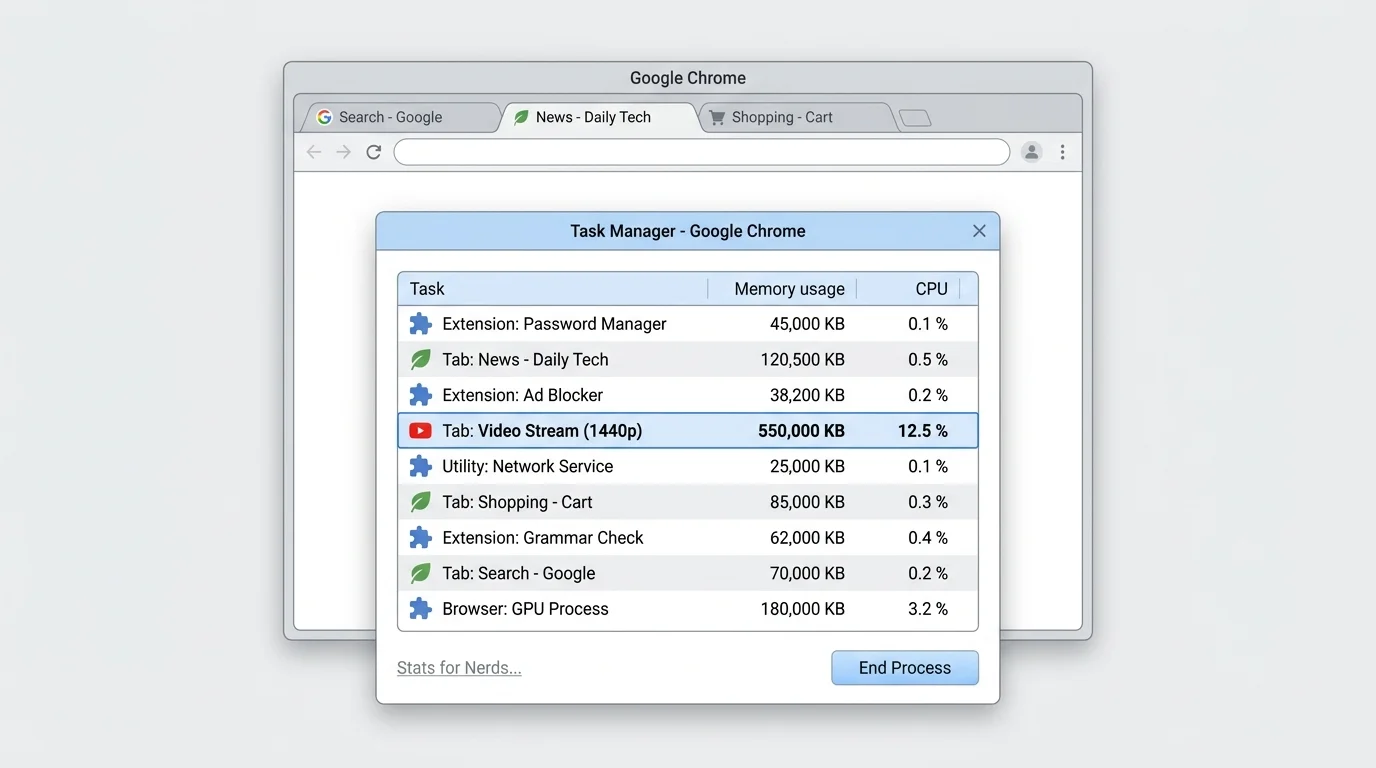Image resolution: width=1376 pixels, height=768 pixels.
Task: Switch to the Search - Google browser tab
Action: coord(400,117)
